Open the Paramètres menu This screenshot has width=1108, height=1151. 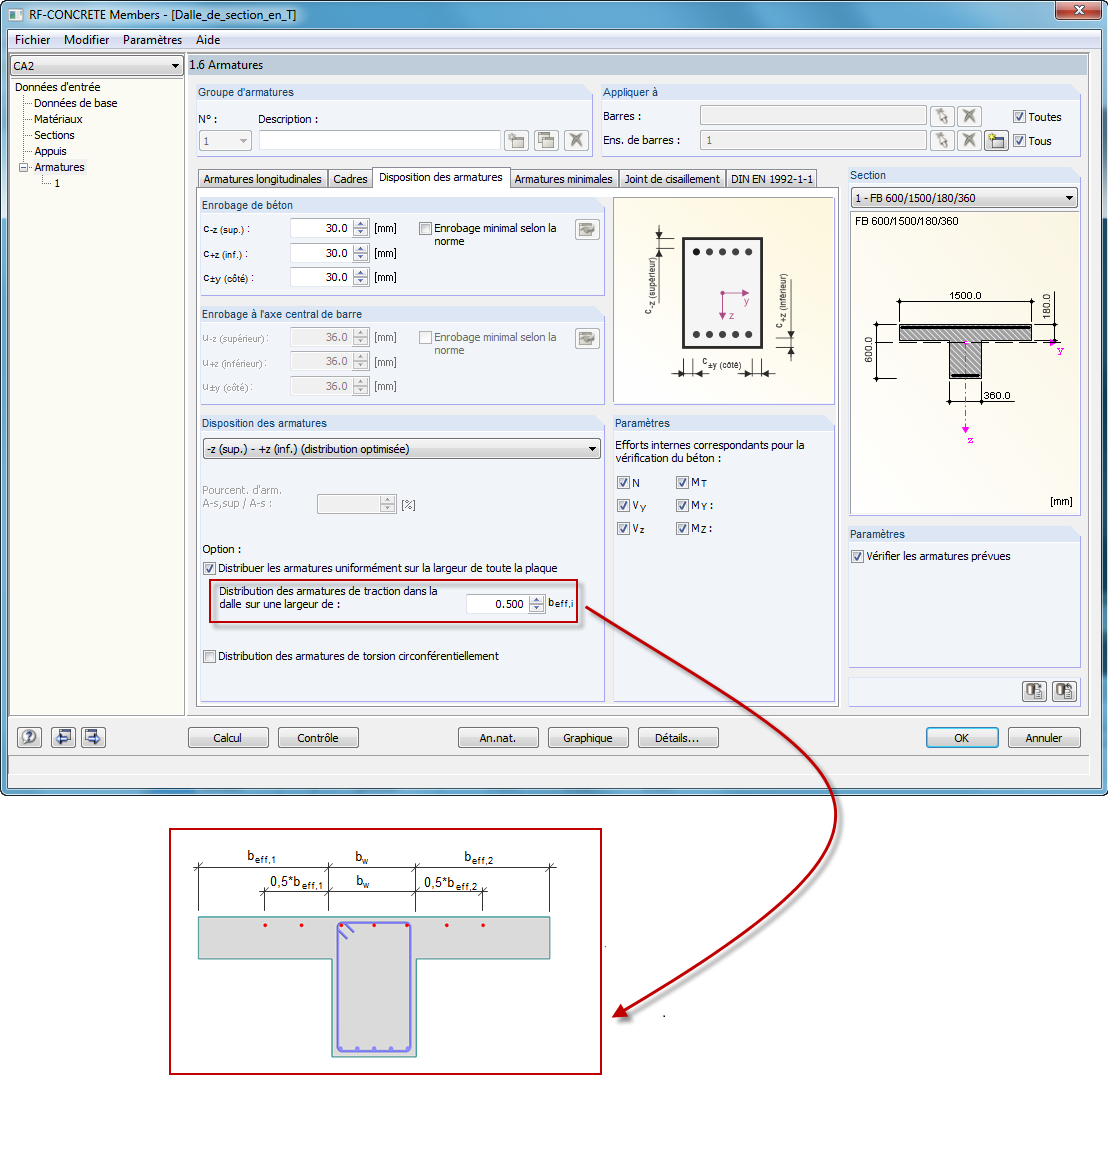(152, 40)
